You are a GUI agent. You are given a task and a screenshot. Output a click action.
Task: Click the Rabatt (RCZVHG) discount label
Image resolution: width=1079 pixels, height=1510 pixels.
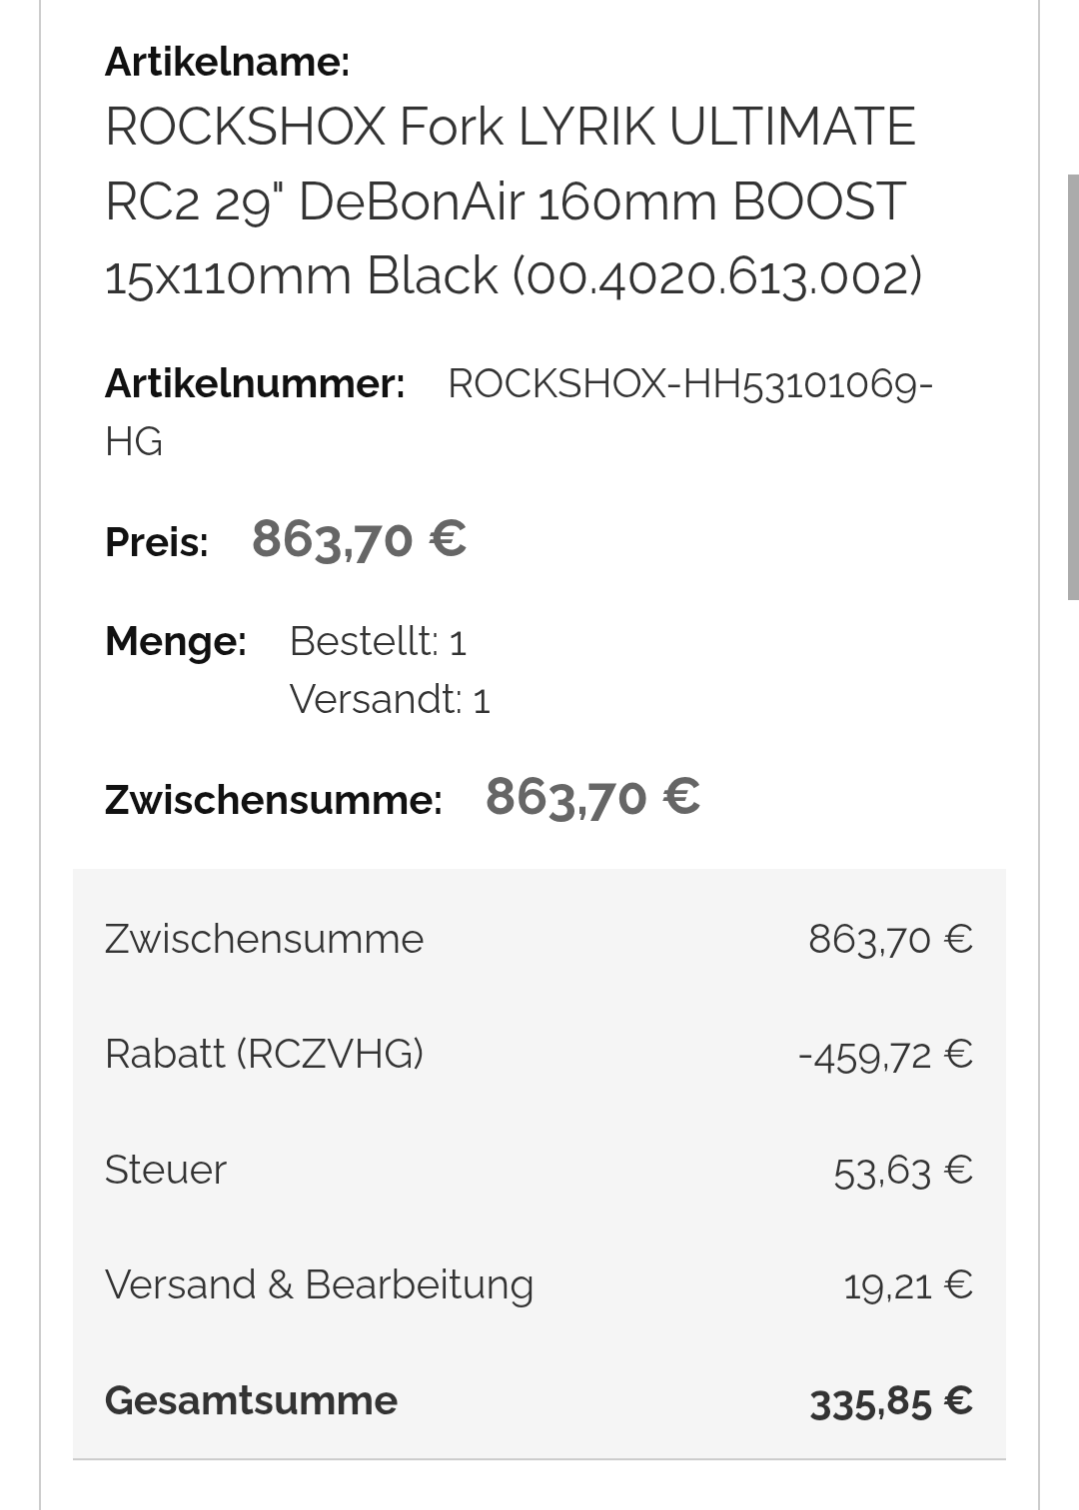pos(264,1054)
